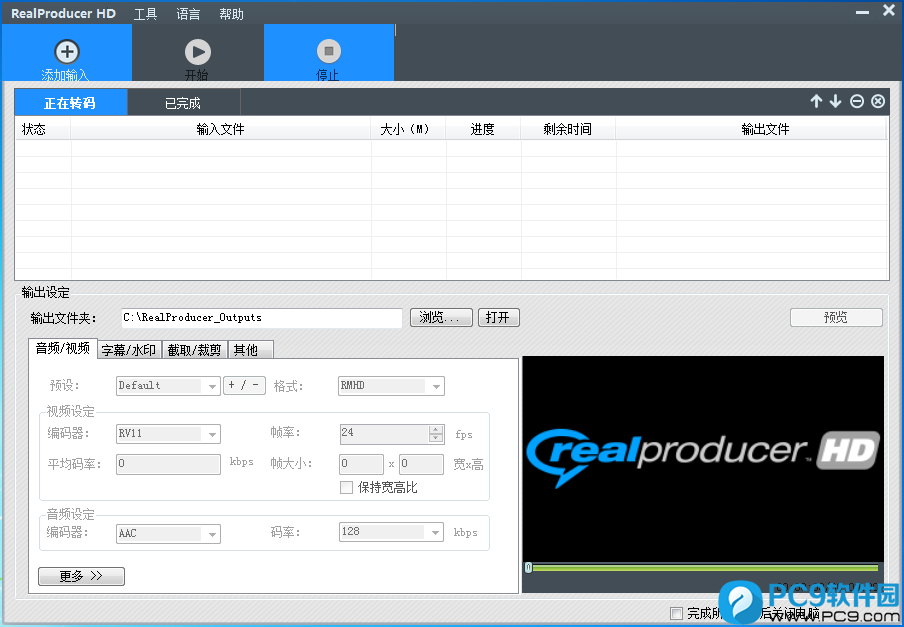Viewport: 904px width, 627px height.
Task: Toggle shutdown-after-completion checkbox at bottom
Action: pos(676,613)
